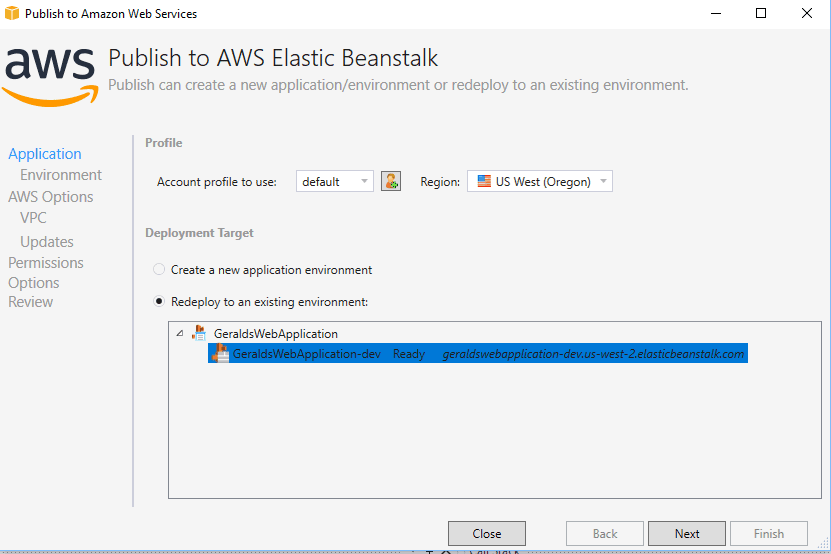Open the VPC step in sidebar

click(33, 218)
